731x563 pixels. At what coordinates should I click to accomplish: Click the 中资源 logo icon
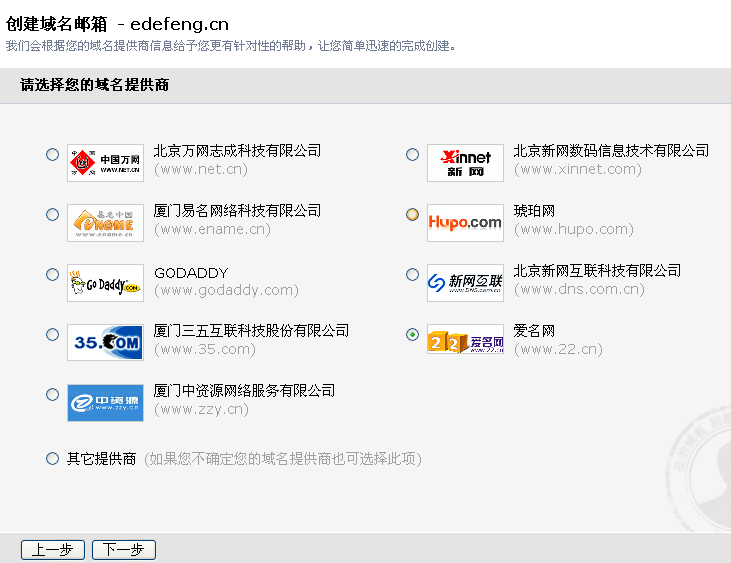105,403
